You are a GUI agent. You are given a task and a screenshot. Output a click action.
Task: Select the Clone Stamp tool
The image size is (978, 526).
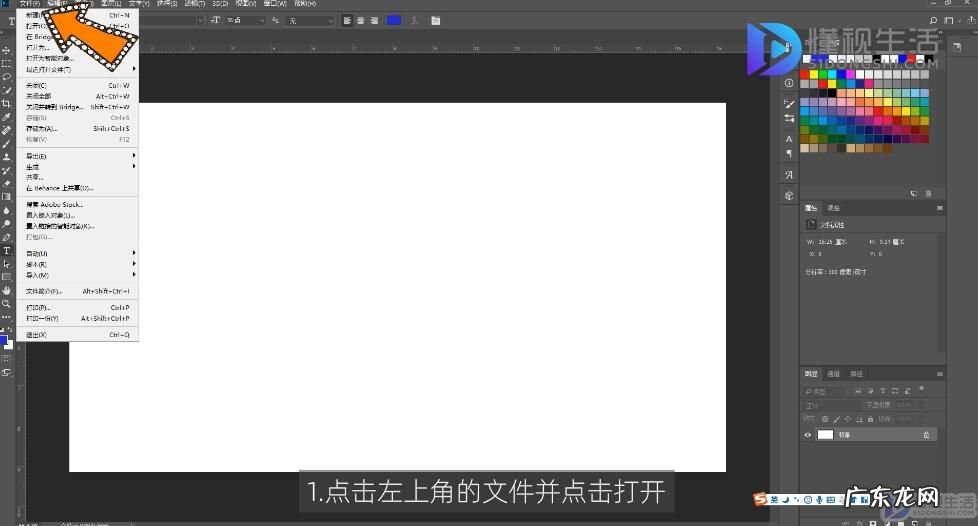(x=6, y=157)
